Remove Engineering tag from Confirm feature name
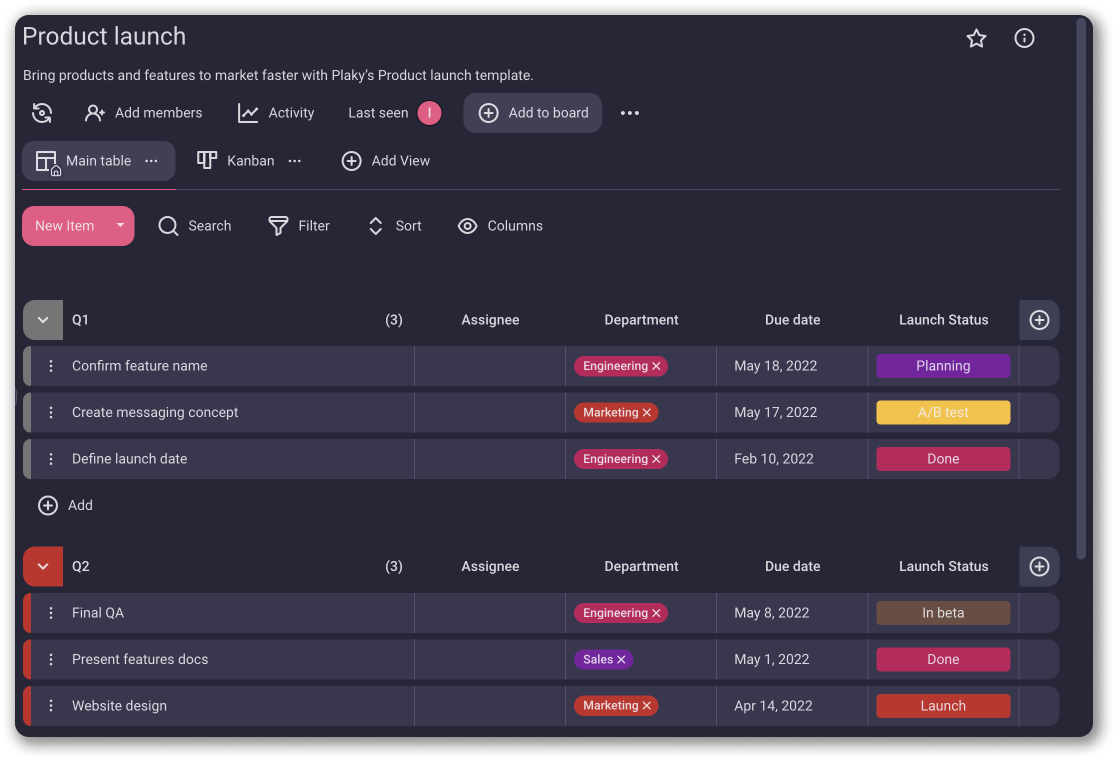The width and height of the screenshot is (1116, 760). [656, 367]
